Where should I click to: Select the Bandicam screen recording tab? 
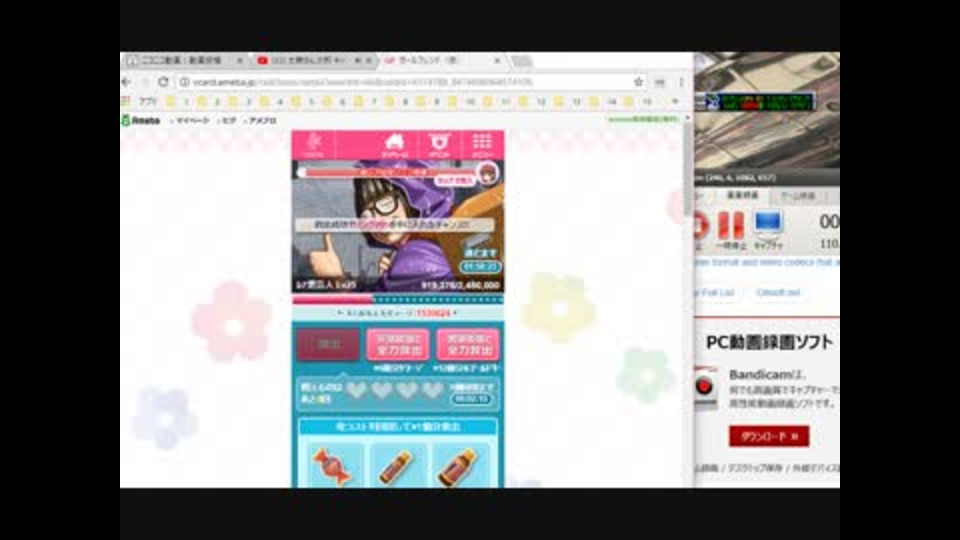(742, 195)
